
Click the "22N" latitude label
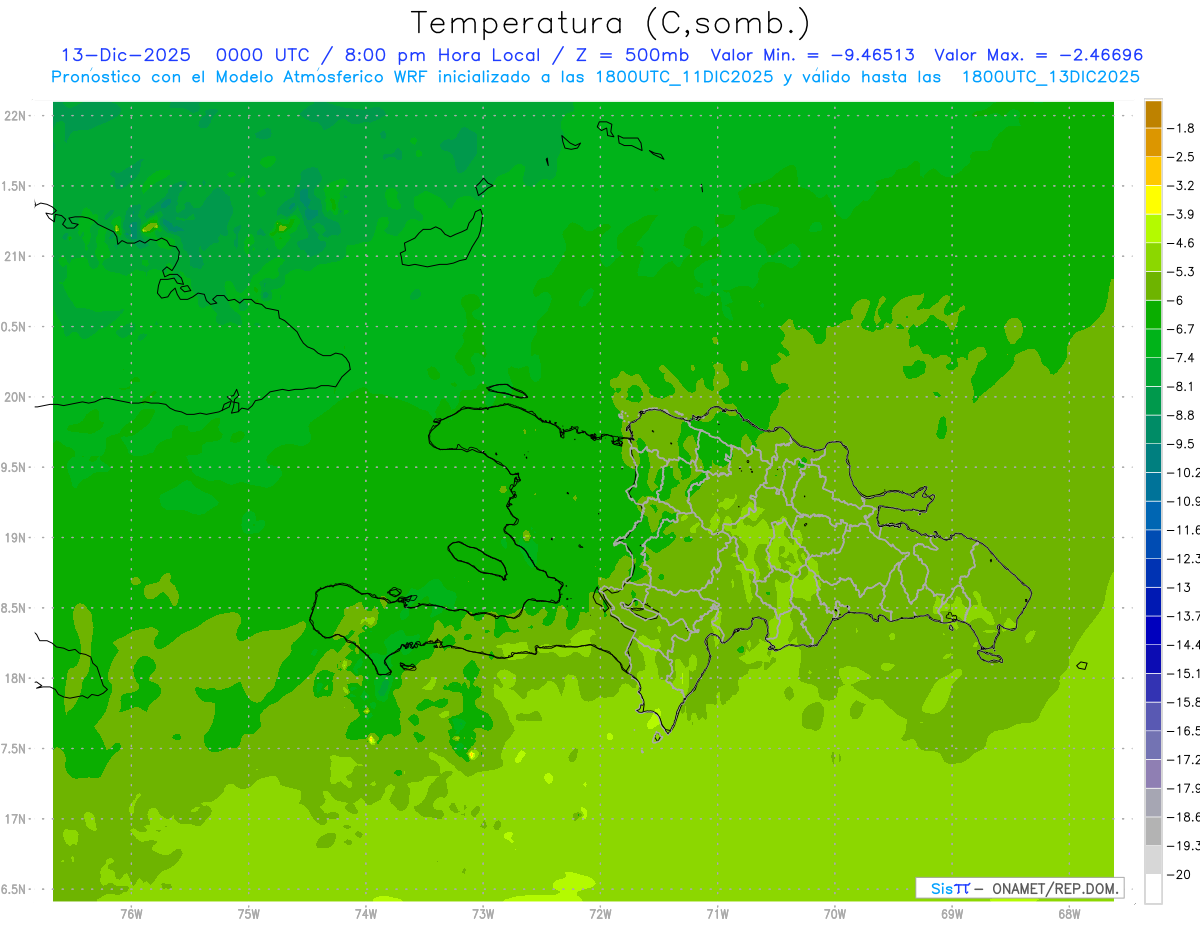pos(15,116)
